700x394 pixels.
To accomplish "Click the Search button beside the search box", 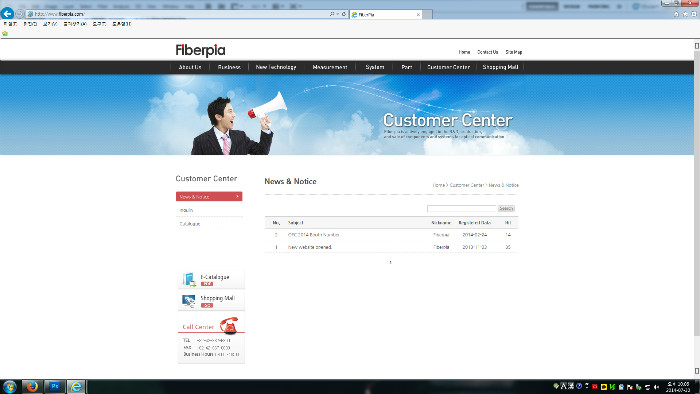I will point(506,208).
